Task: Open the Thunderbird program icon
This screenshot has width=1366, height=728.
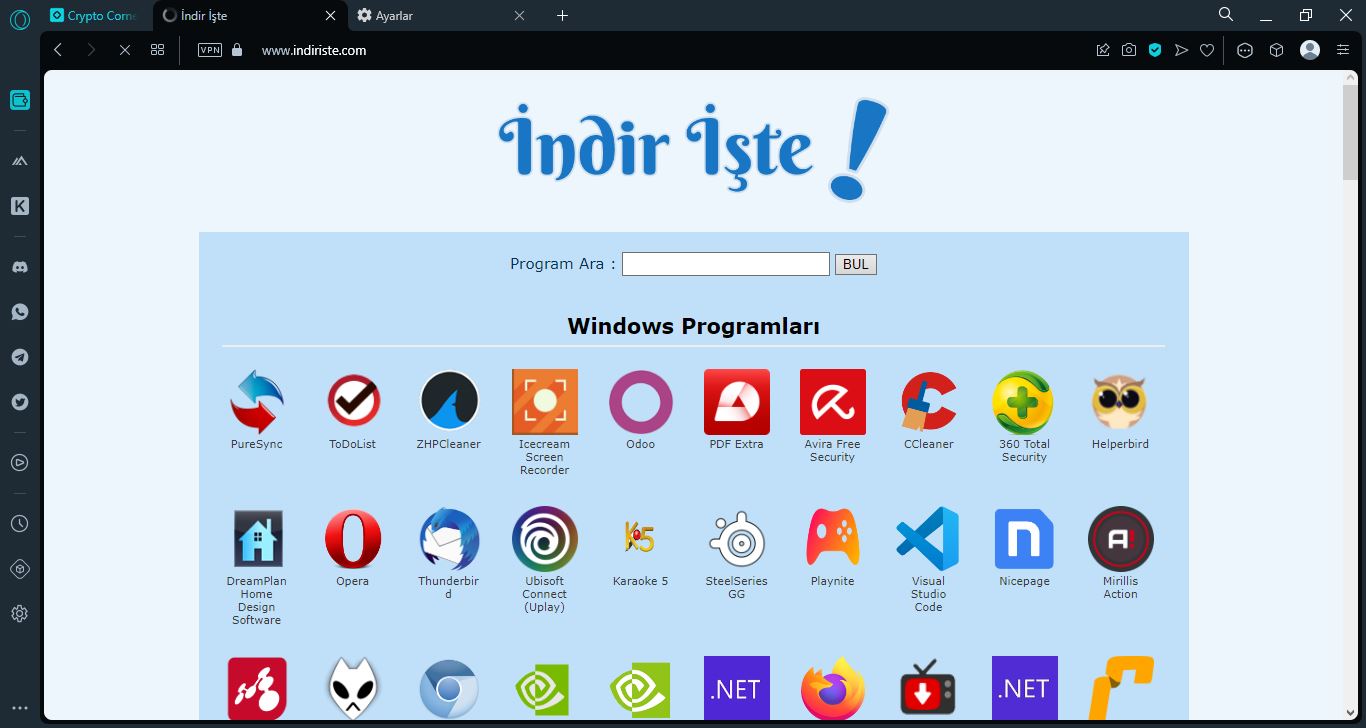Action: pyautogui.click(x=449, y=539)
